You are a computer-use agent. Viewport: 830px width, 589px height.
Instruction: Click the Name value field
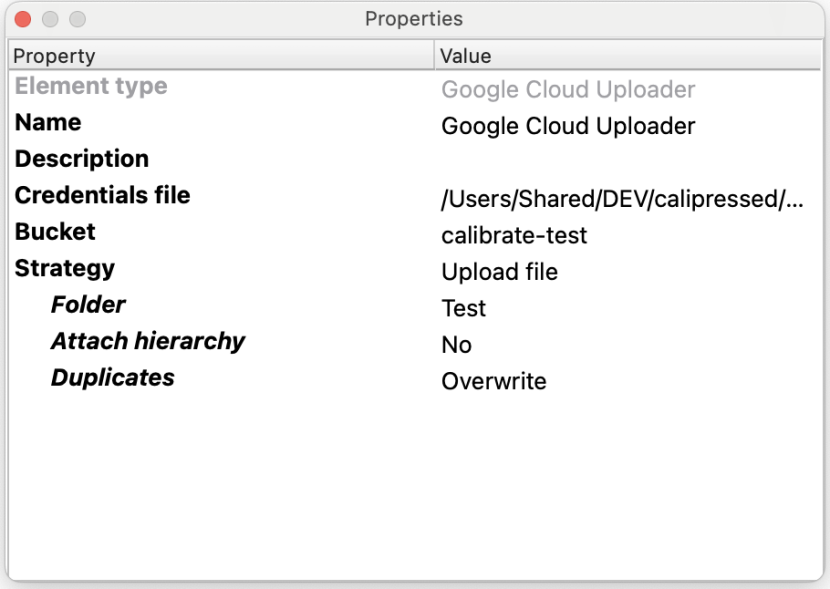pos(568,126)
